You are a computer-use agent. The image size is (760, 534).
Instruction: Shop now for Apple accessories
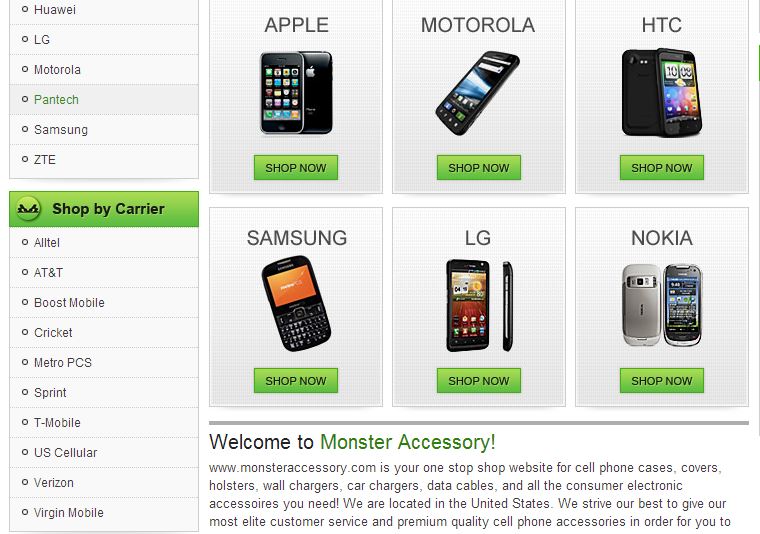(x=296, y=168)
